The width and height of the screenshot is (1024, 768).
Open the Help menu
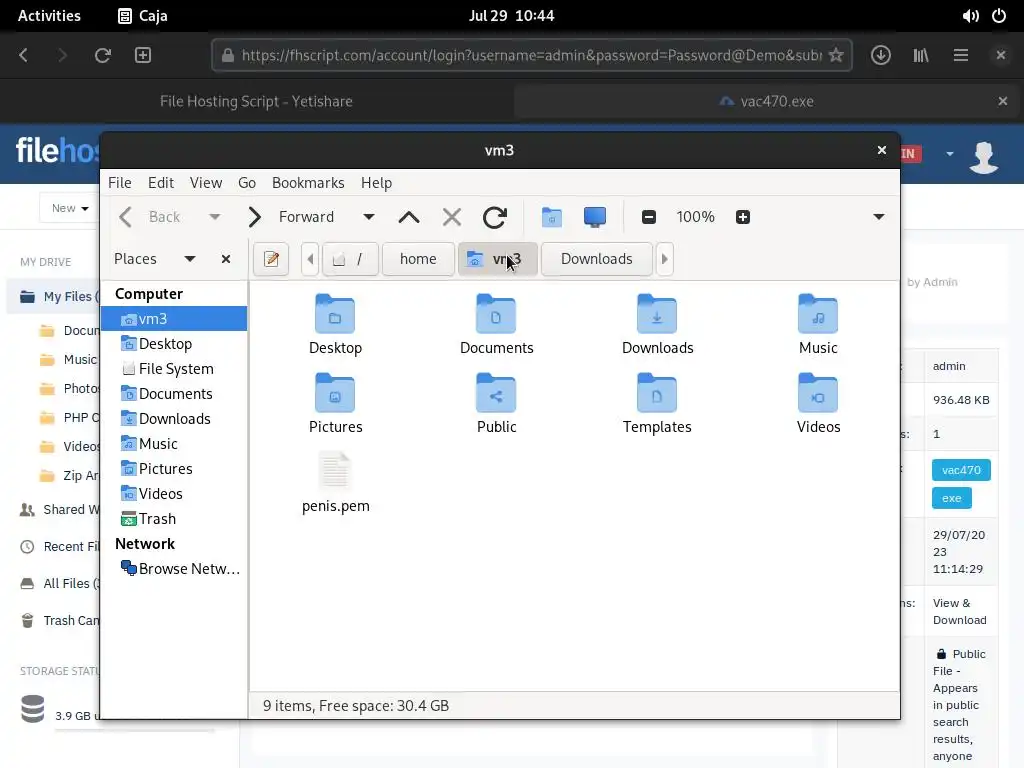pyautogui.click(x=376, y=183)
